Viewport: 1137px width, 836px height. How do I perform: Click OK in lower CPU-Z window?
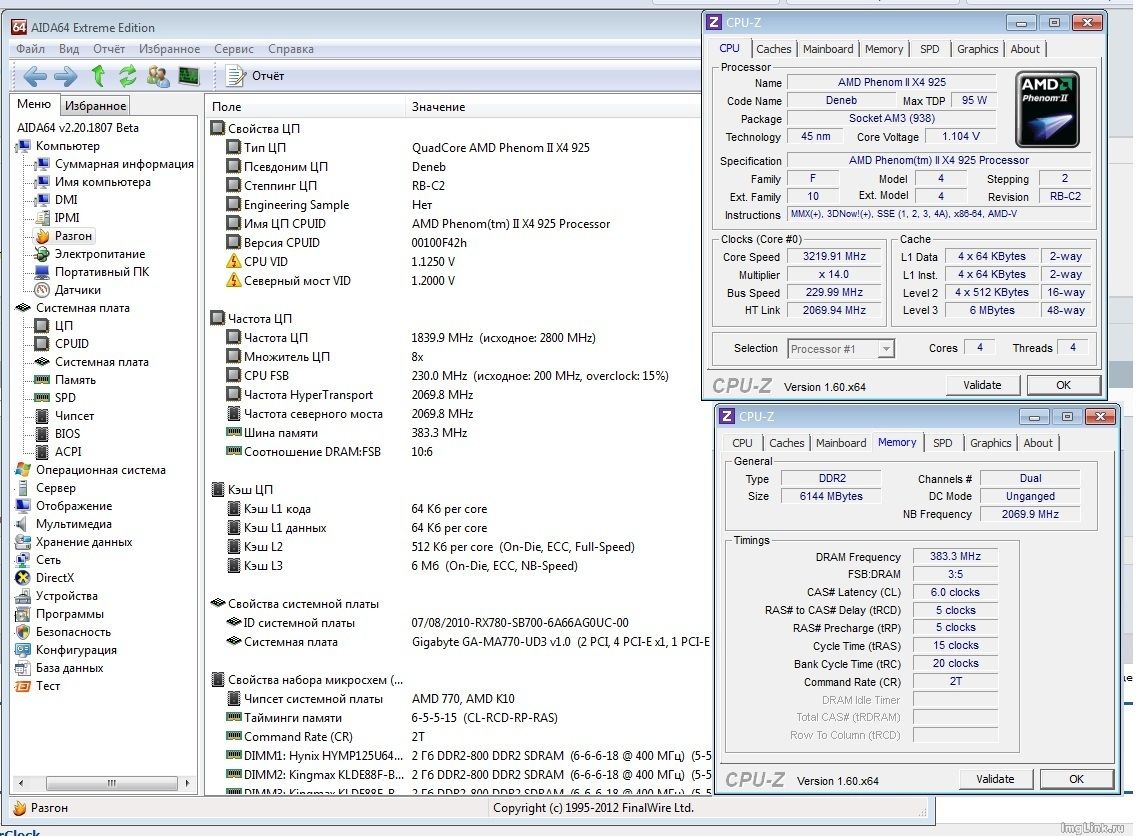pos(1077,779)
